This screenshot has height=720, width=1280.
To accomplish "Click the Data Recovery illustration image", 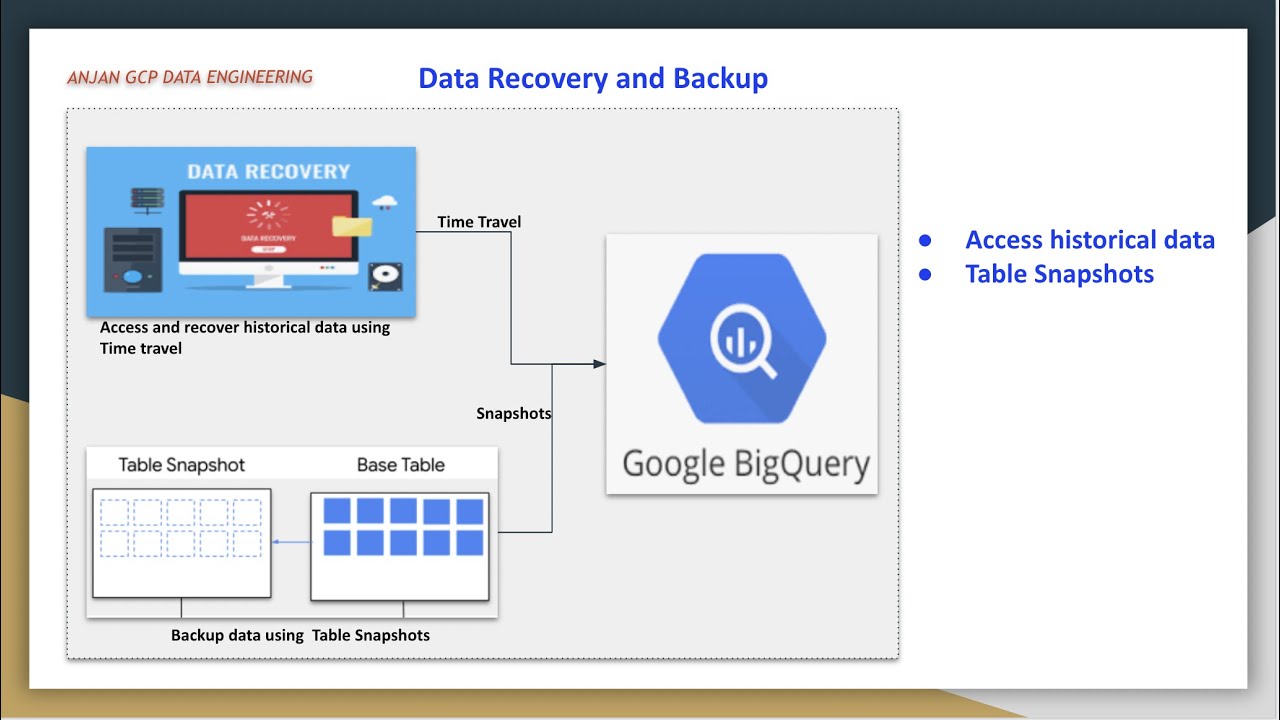I will click(251, 232).
